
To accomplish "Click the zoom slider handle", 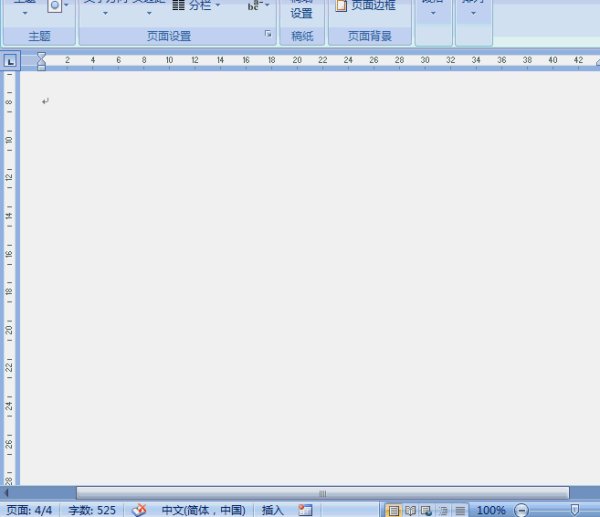I will point(574,510).
